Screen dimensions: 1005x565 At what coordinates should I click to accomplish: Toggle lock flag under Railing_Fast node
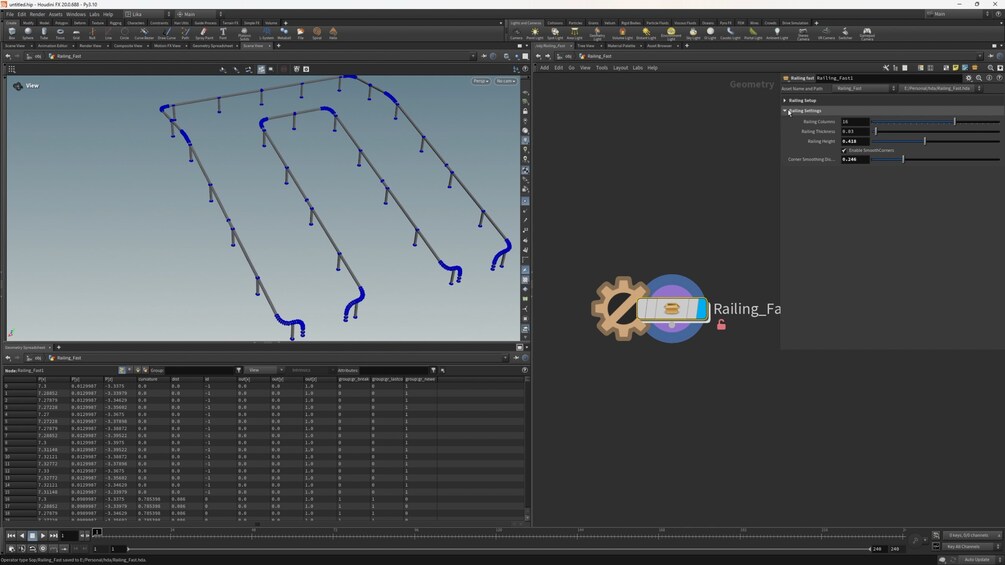[721, 325]
